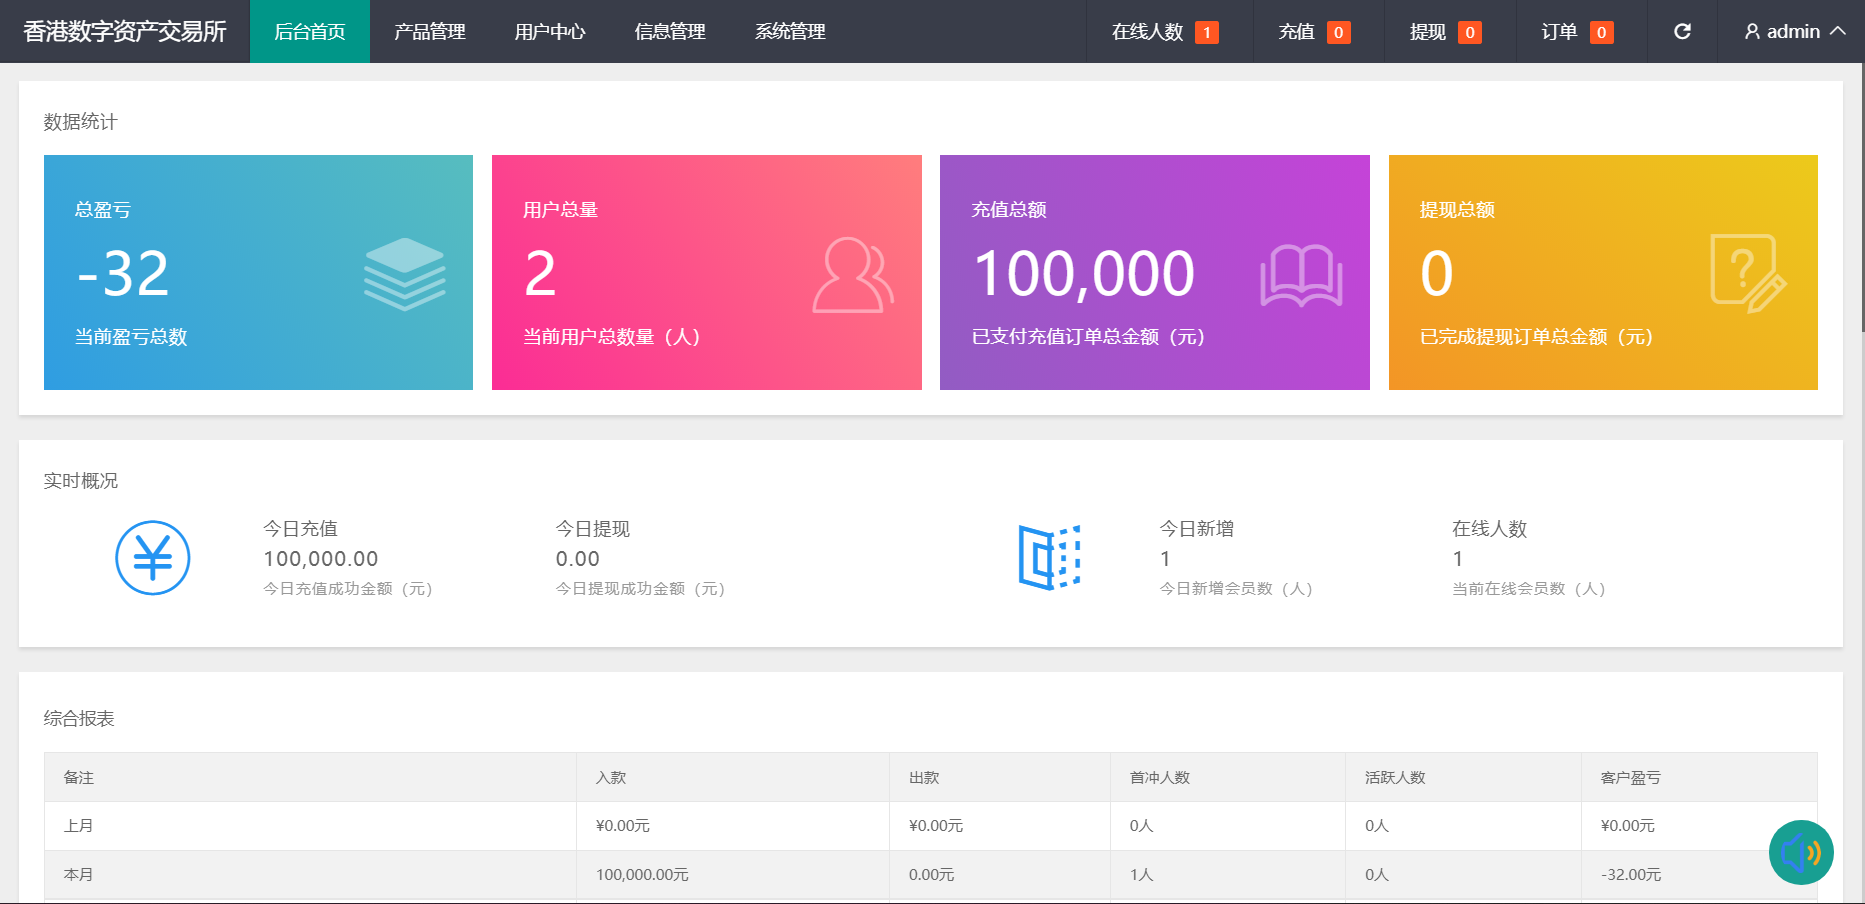
Task: Click the 当前在线会员数（人）label
Action: click(1529, 589)
